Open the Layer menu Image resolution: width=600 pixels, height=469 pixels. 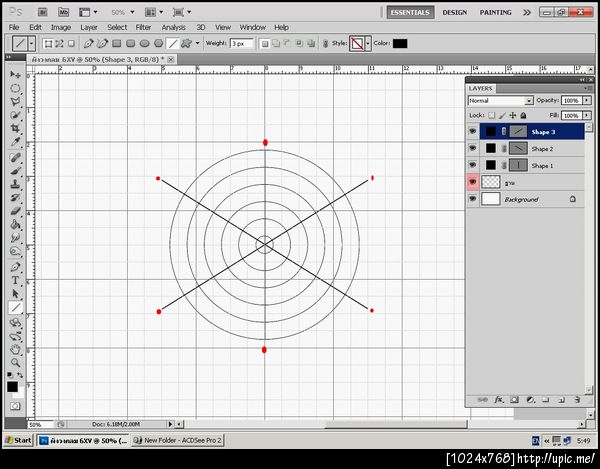click(x=89, y=27)
